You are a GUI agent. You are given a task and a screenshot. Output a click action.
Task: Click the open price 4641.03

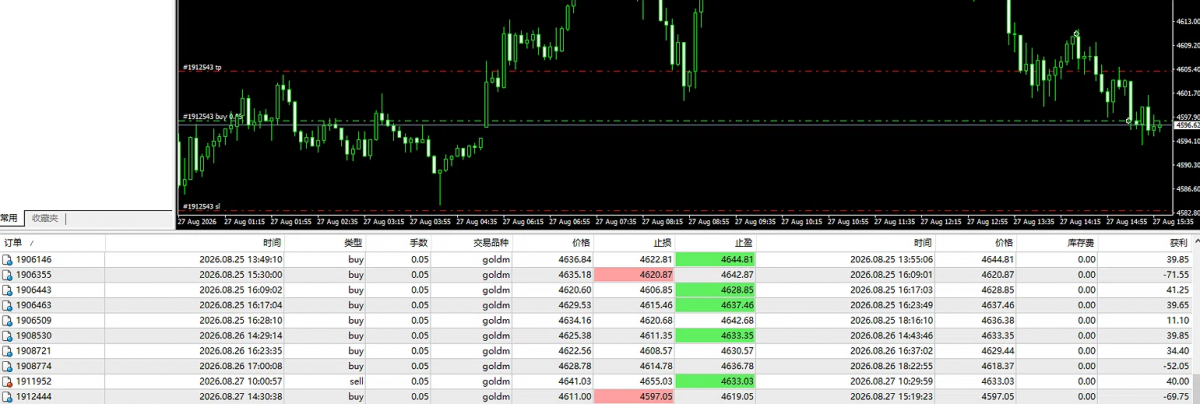click(575, 381)
